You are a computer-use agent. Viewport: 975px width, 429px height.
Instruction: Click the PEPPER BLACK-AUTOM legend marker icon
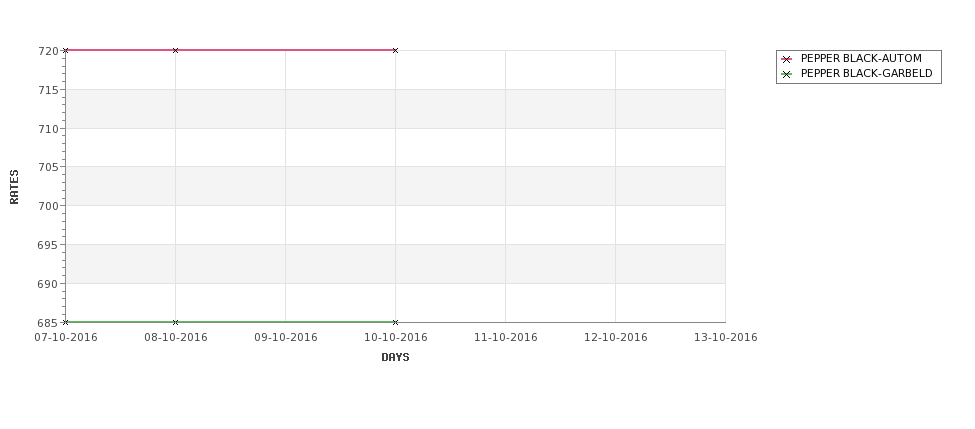pos(786,59)
